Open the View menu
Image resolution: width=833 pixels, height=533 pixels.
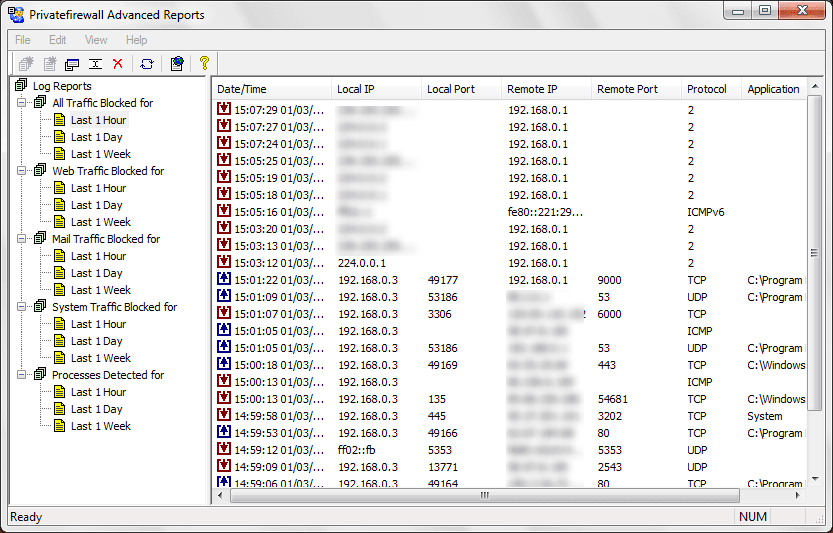click(x=96, y=40)
